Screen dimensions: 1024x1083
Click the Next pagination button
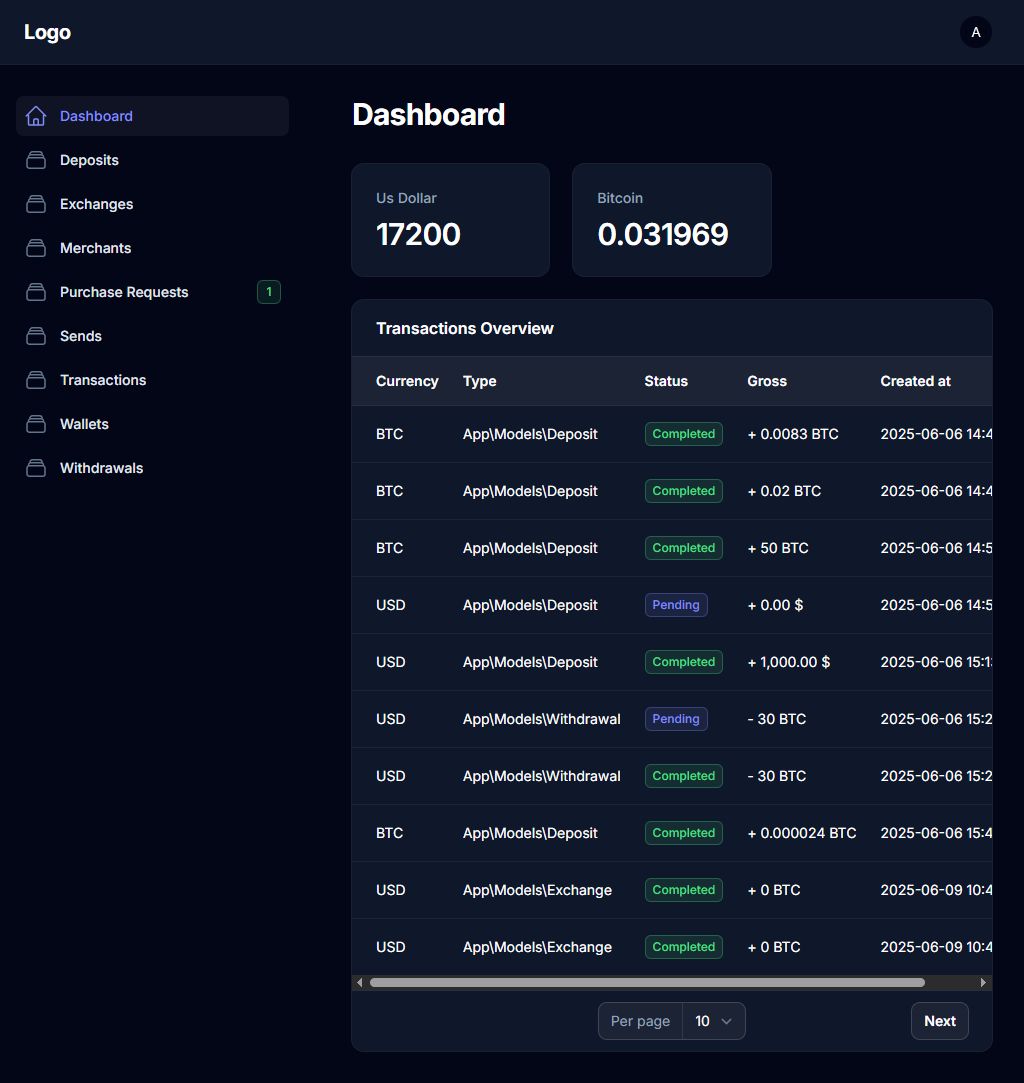pyautogui.click(x=939, y=1021)
